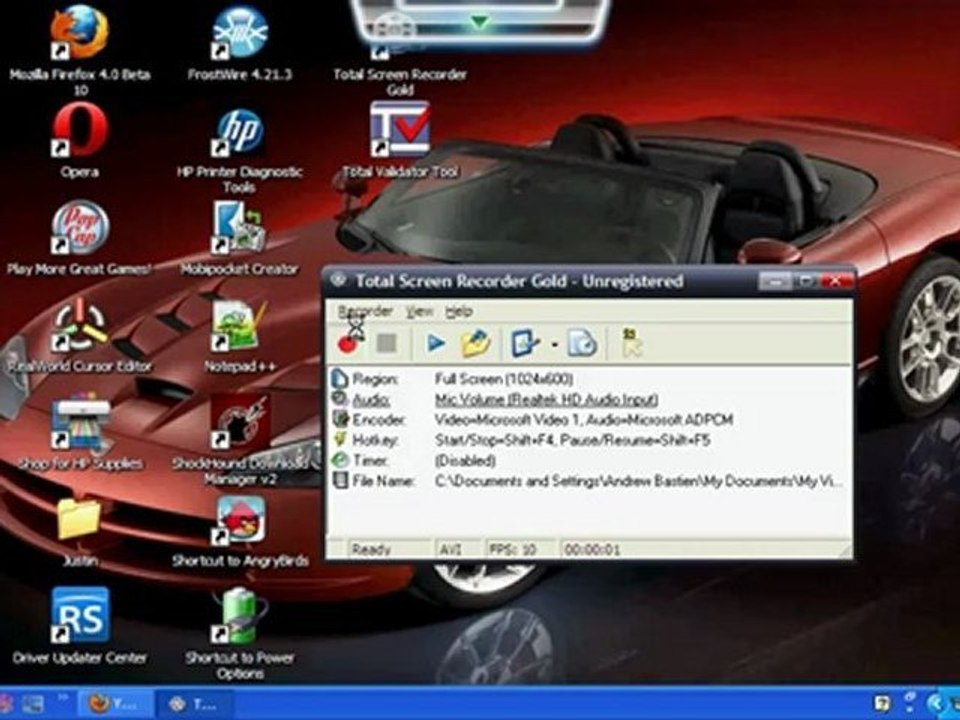
Task: Click the Mic Volume audio input link
Action: coord(546,400)
